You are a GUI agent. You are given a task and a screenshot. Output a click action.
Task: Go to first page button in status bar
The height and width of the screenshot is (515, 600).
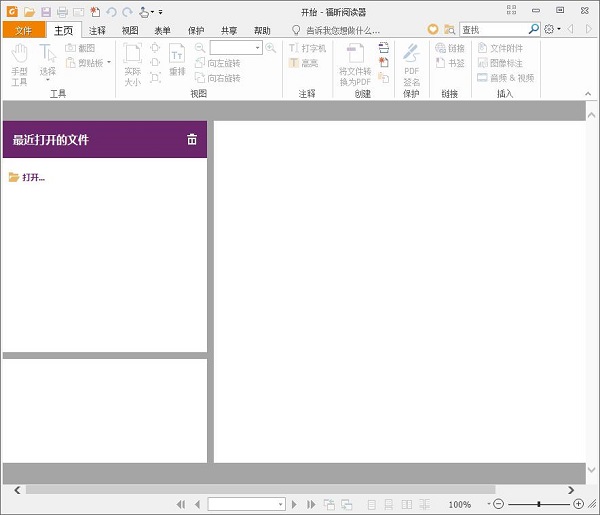(x=181, y=504)
